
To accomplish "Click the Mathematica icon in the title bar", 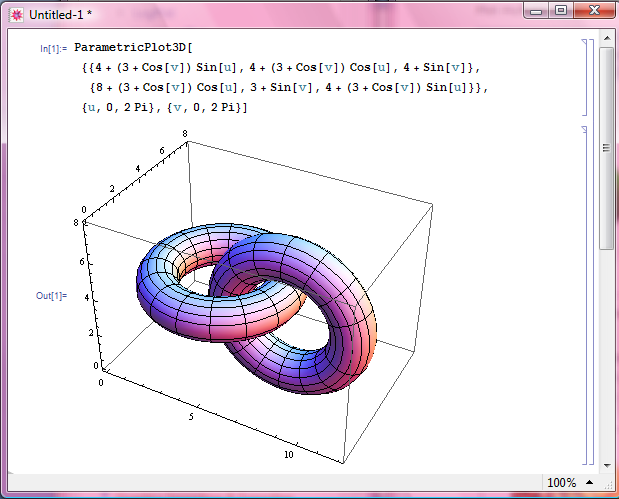I will (x=17, y=15).
